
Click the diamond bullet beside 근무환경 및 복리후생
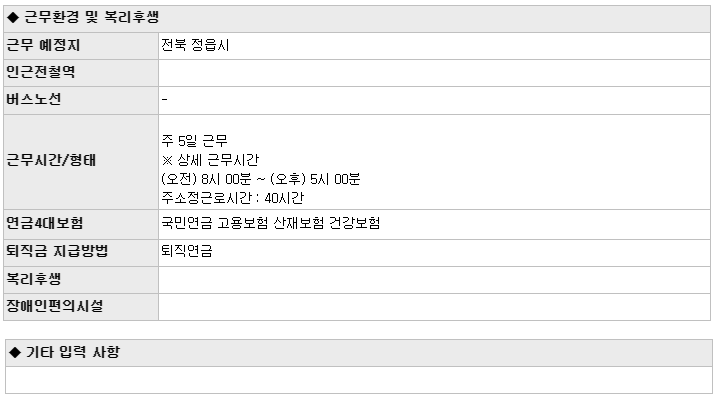tap(13, 17)
